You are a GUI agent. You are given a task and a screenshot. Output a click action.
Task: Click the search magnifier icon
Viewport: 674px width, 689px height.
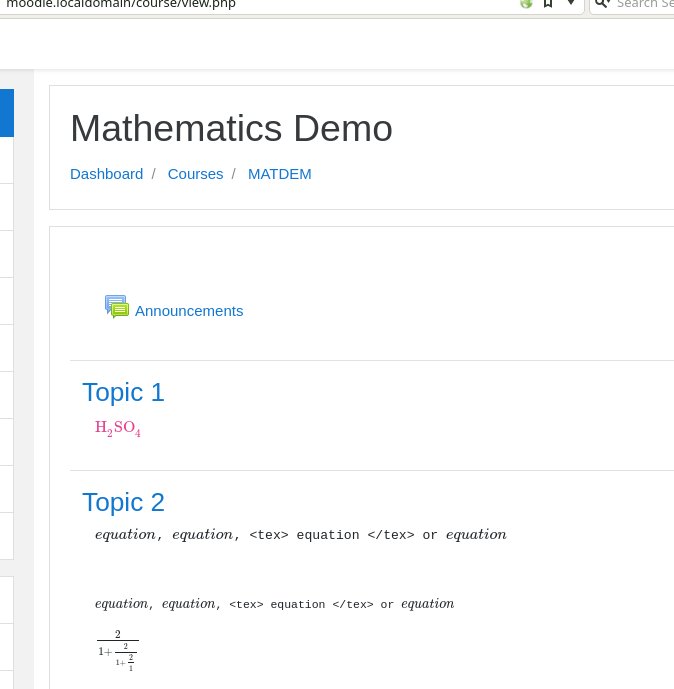[x=601, y=4]
